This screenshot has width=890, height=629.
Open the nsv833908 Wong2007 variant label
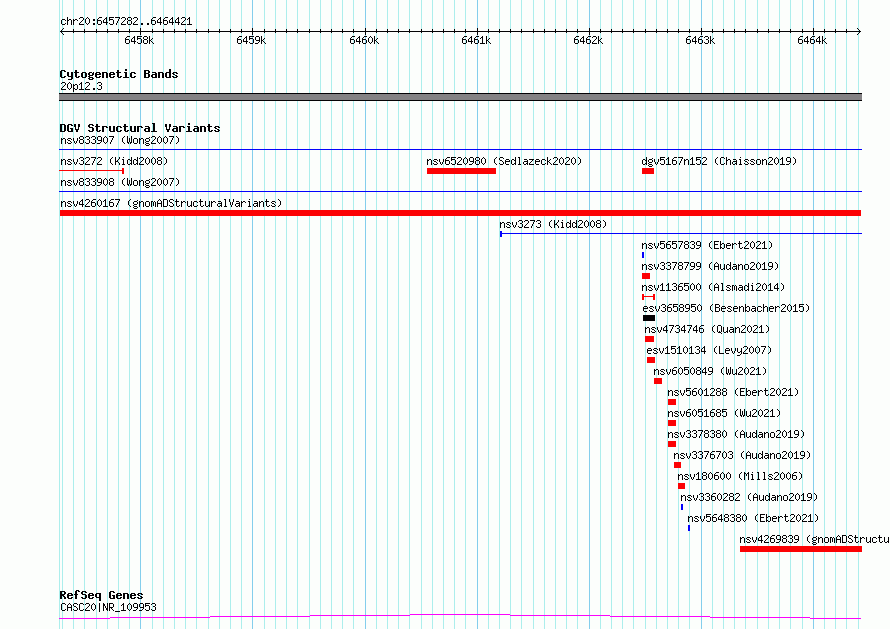pos(120,182)
